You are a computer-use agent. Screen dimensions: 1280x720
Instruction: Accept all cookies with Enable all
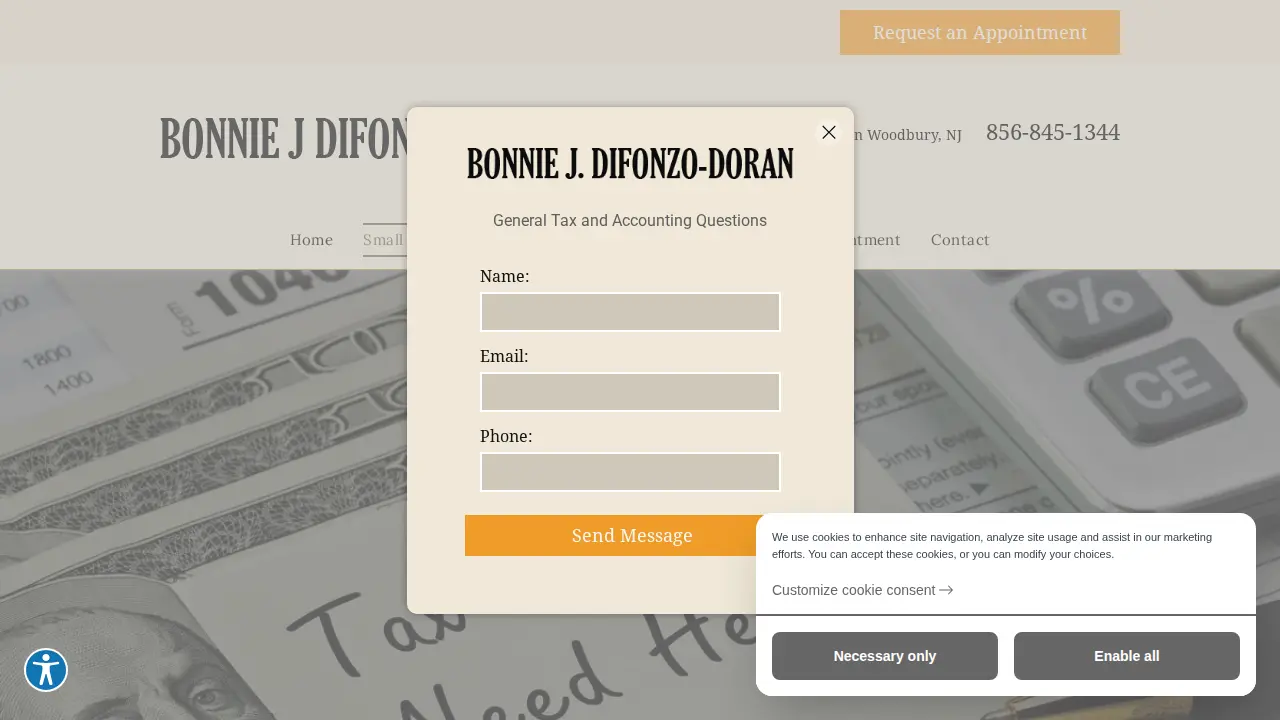coord(1127,656)
